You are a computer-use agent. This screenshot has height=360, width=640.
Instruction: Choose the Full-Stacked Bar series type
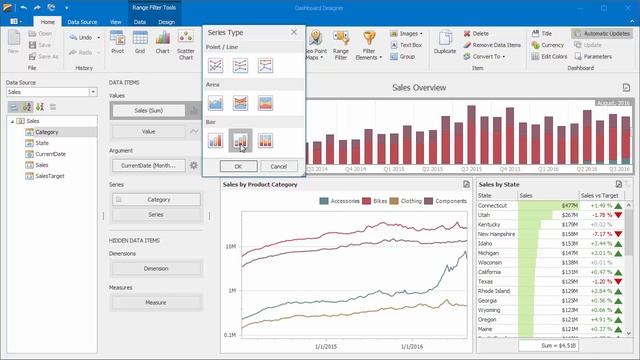click(x=265, y=140)
